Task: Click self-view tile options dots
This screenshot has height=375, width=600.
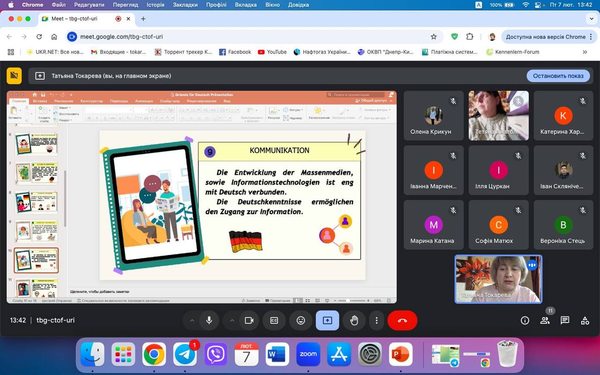Action: (x=532, y=265)
